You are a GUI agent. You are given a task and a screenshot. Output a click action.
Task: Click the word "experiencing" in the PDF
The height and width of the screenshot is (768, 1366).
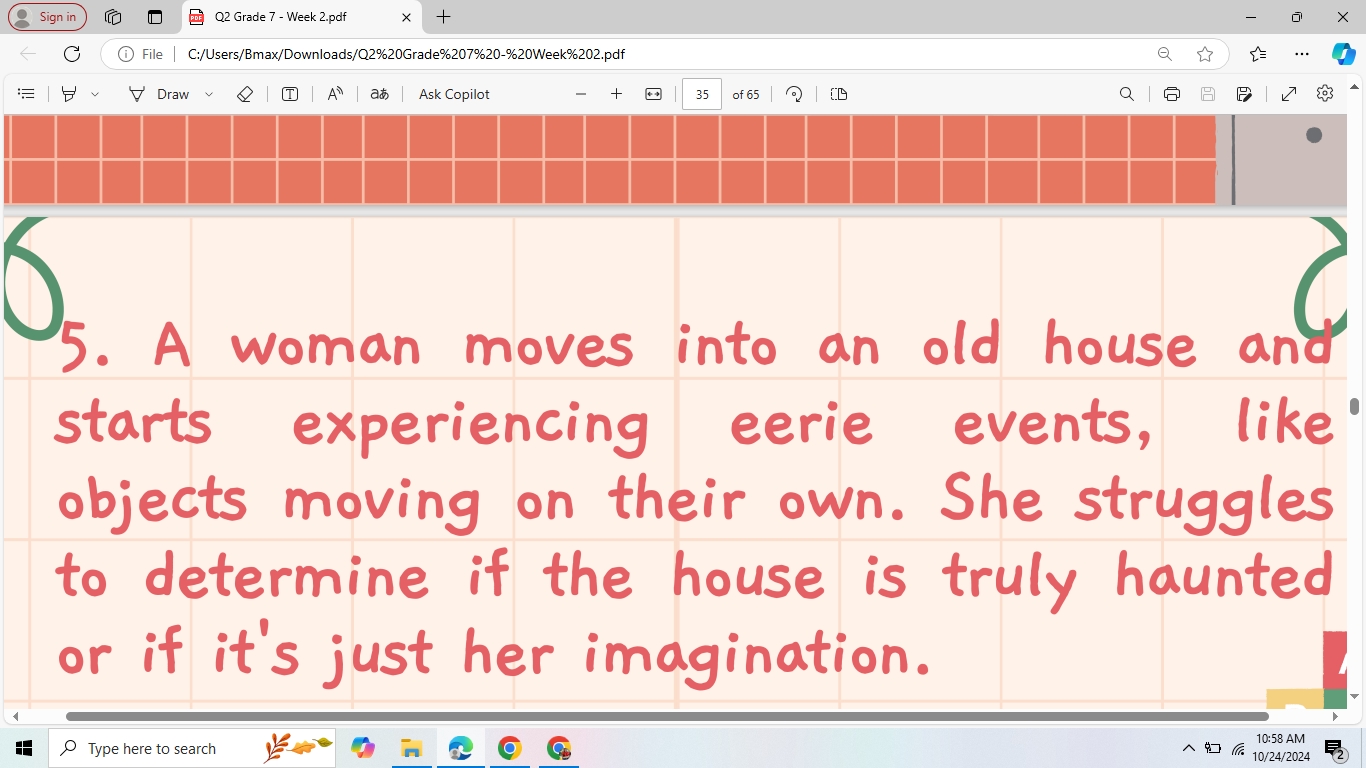click(471, 425)
